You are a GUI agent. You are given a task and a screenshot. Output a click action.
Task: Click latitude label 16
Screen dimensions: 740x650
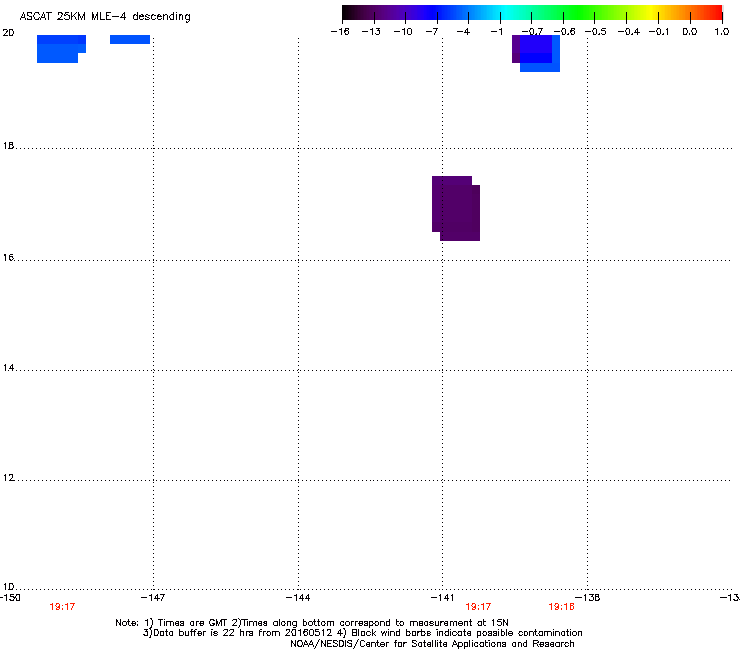8,257
